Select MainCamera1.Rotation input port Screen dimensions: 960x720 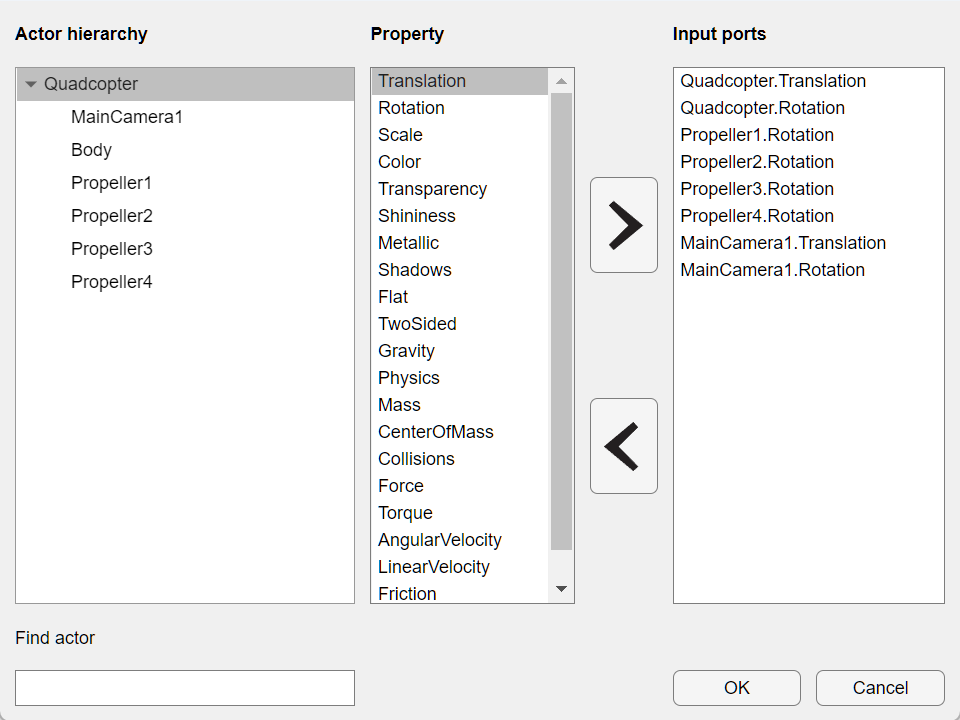(772, 270)
